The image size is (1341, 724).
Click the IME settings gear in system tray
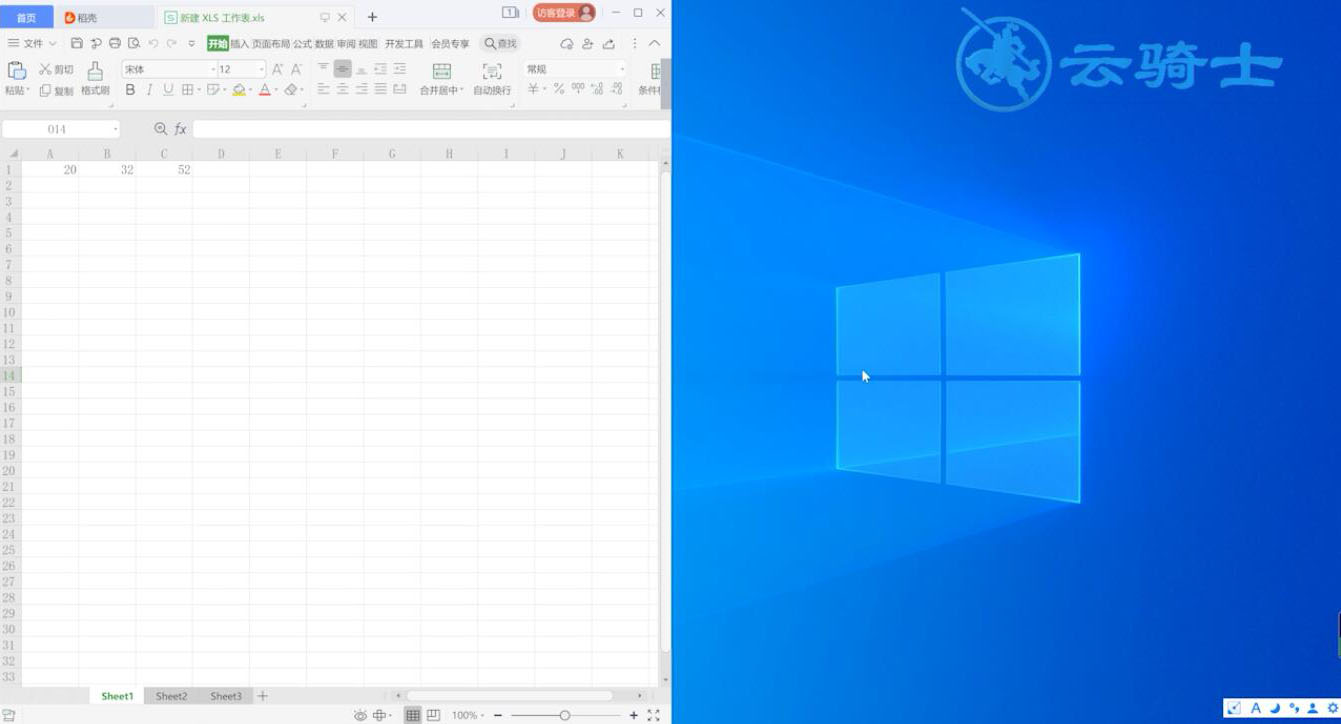pyautogui.click(x=1332, y=708)
